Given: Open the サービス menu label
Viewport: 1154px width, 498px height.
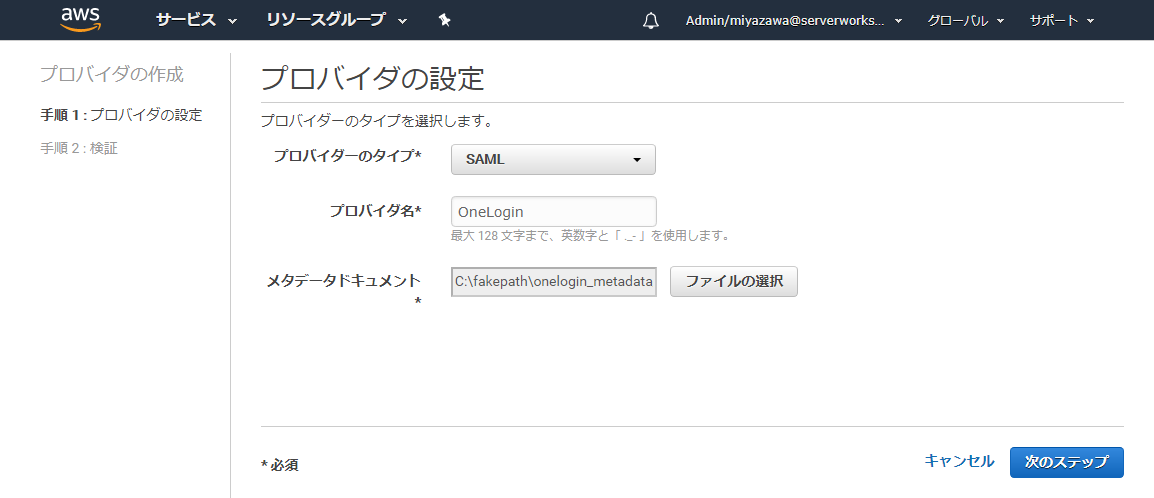Looking at the screenshot, I should pyautogui.click(x=186, y=21).
